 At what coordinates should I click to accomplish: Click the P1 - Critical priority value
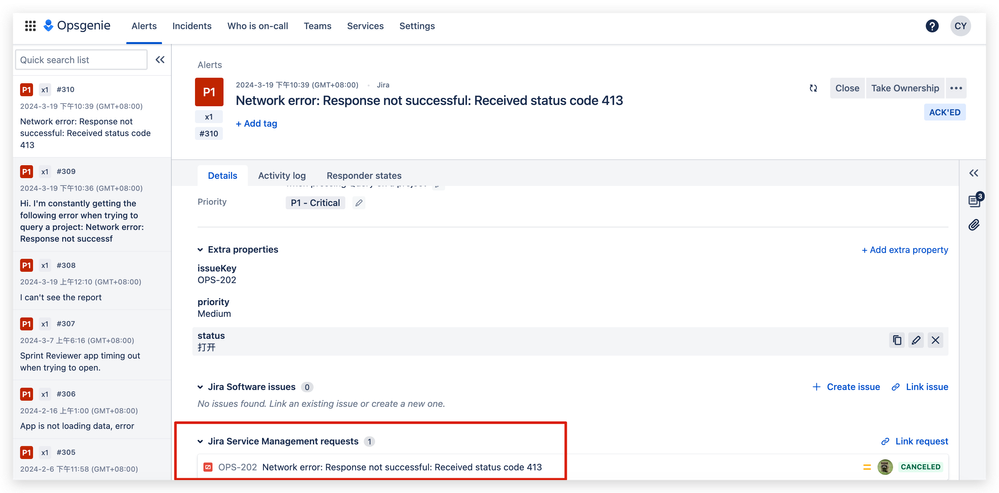click(x=315, y=203)
